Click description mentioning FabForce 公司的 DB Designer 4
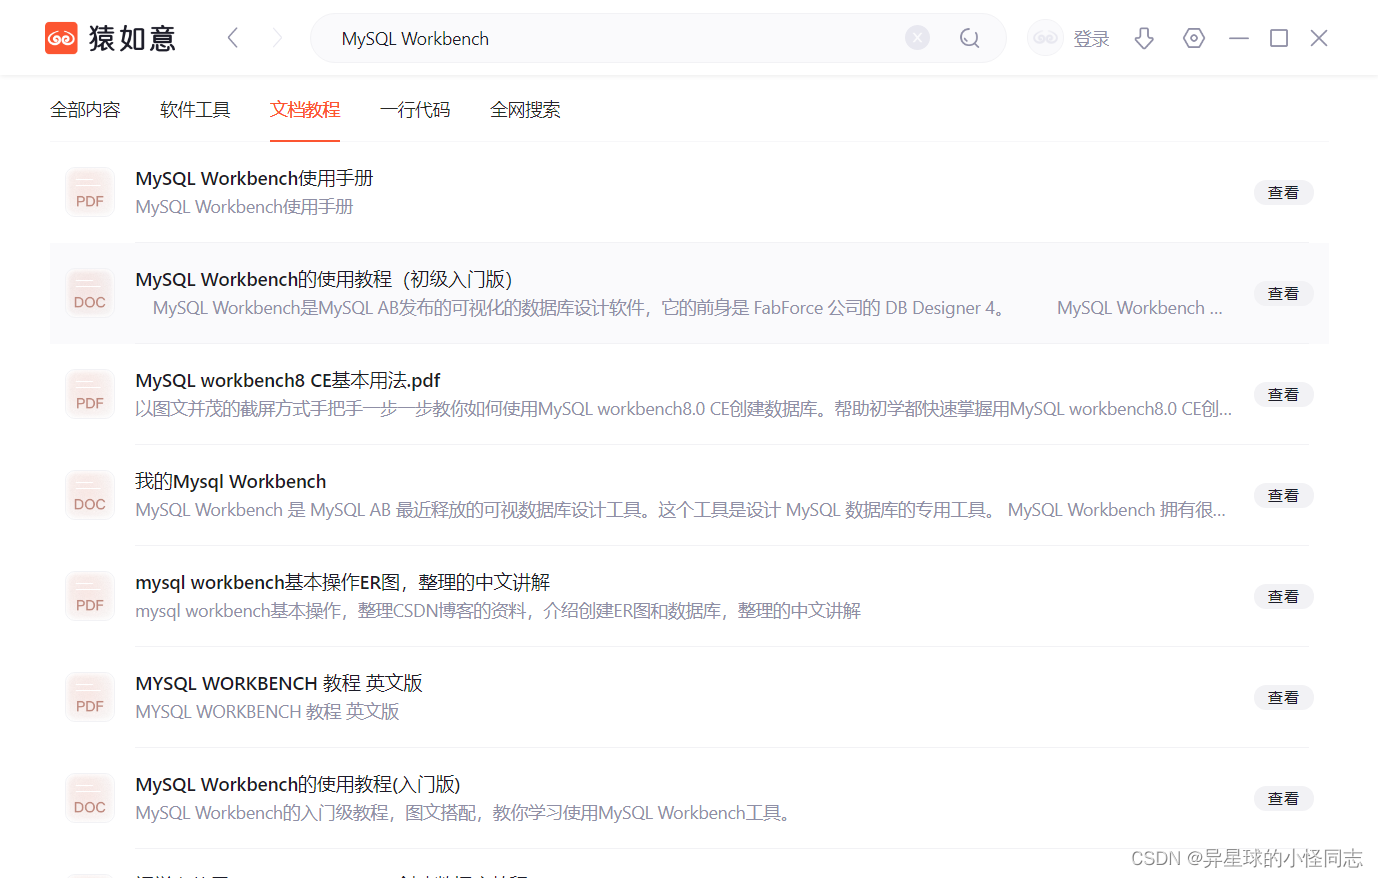This screenshot has height=878, width=1378. tap(688, 308)
